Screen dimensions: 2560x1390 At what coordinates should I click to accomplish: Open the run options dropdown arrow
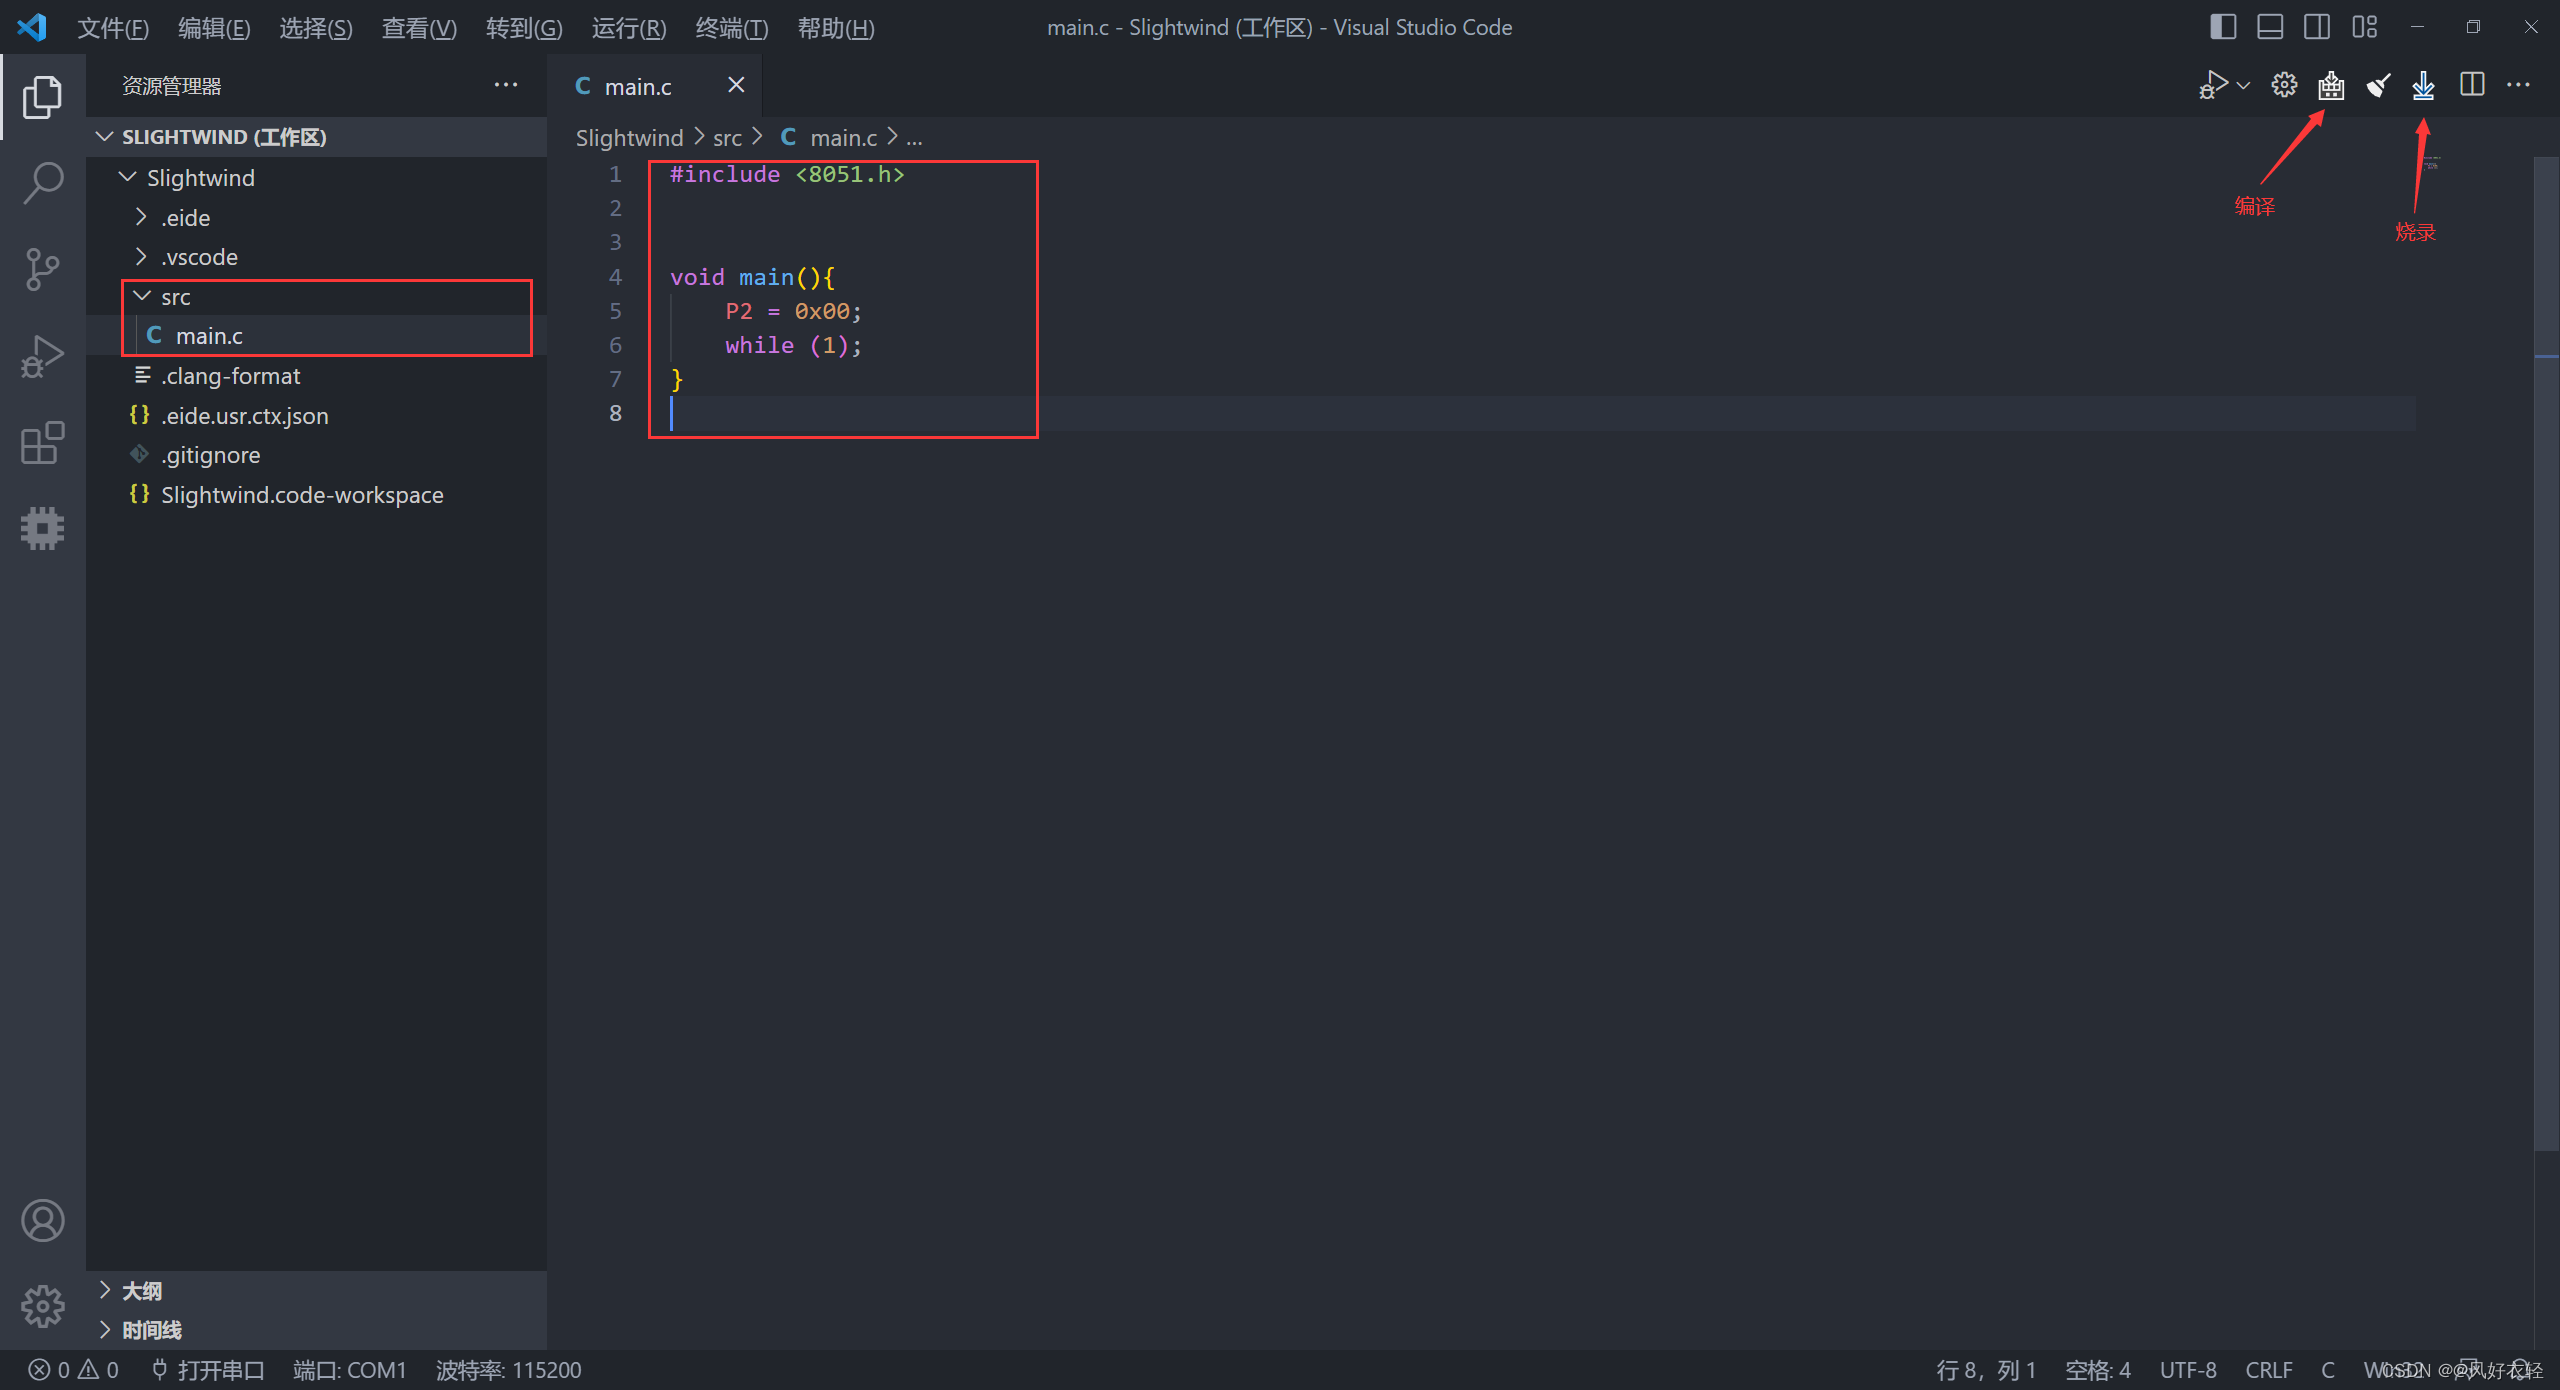point(2243,86)
